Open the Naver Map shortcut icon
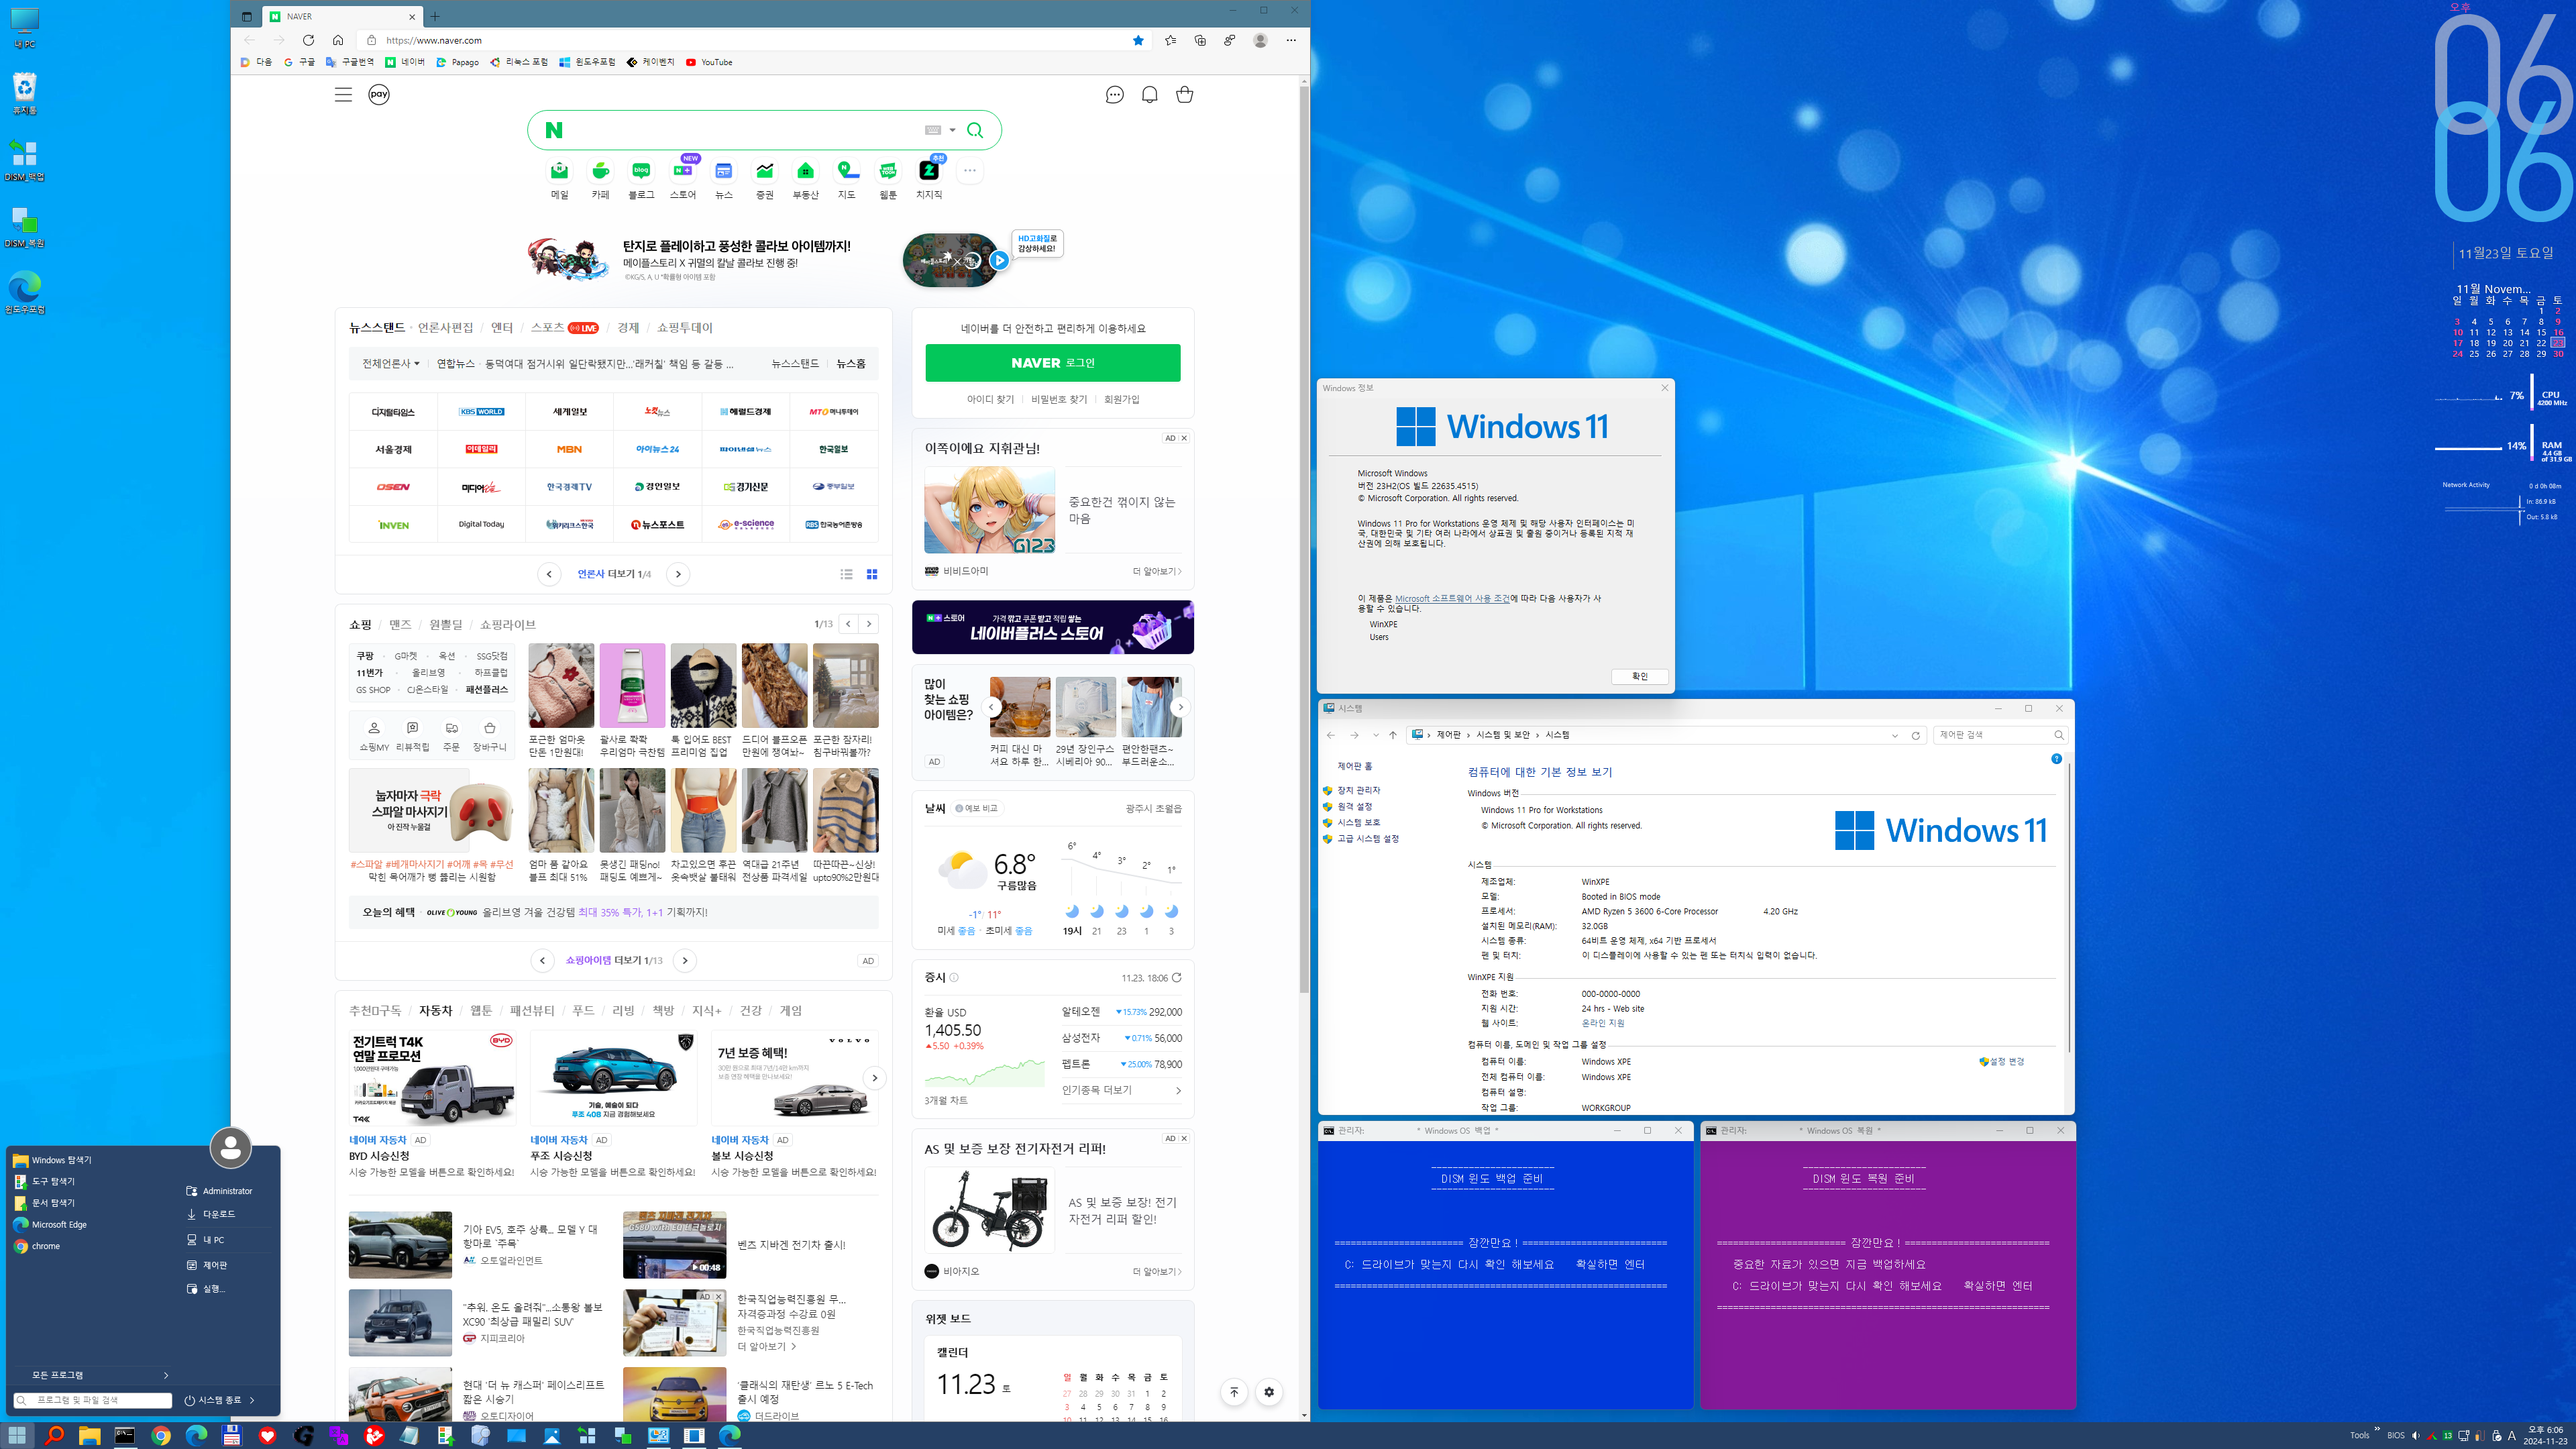The width and height of the screenshot is (2576, 1449). click(x=847, y=171)
